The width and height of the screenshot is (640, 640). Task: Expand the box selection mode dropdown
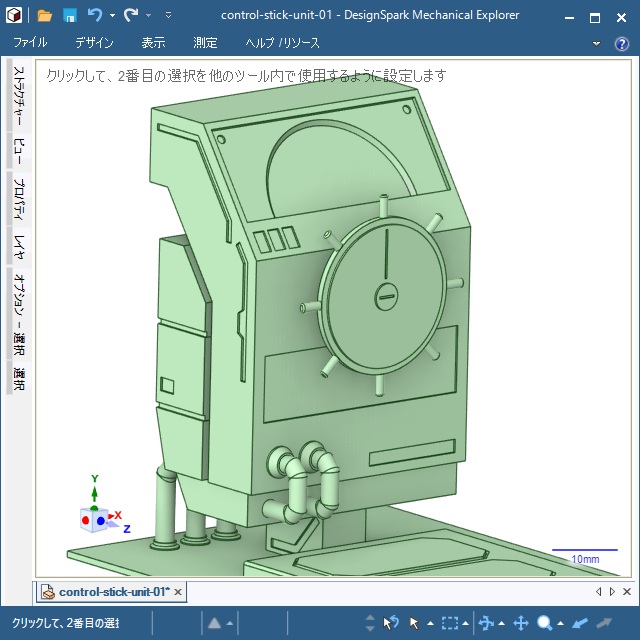pos(467,623)
